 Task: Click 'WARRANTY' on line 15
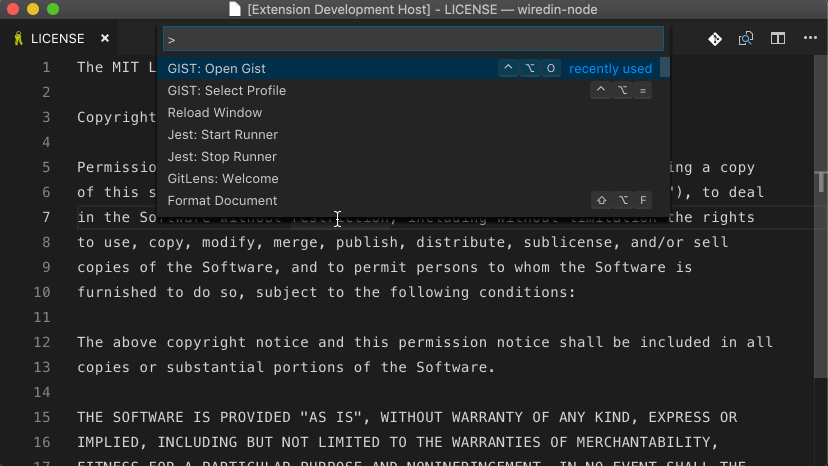(x=487, y=417)
